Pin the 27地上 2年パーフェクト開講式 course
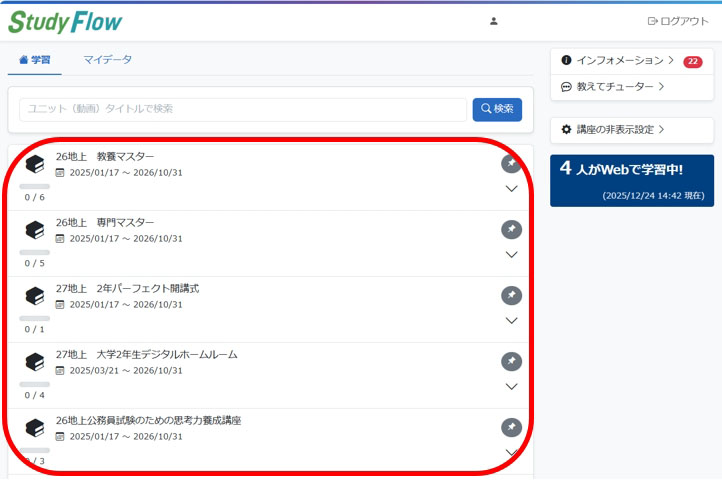 coord(511,295)
